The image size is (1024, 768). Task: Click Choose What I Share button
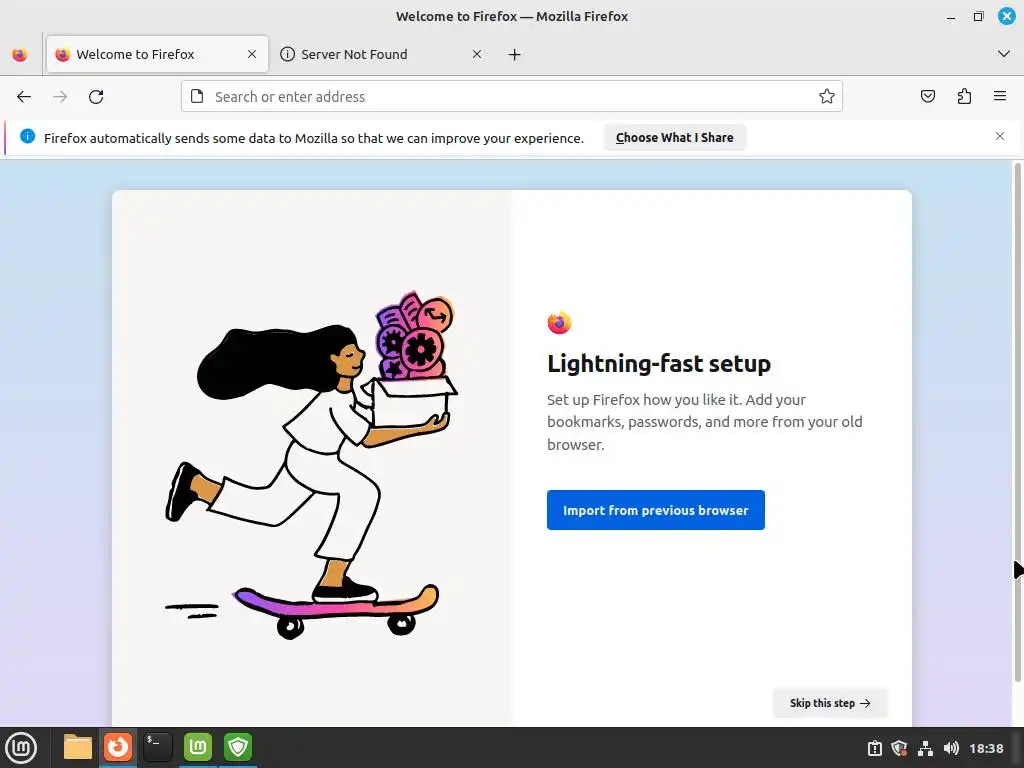point(675,138)
